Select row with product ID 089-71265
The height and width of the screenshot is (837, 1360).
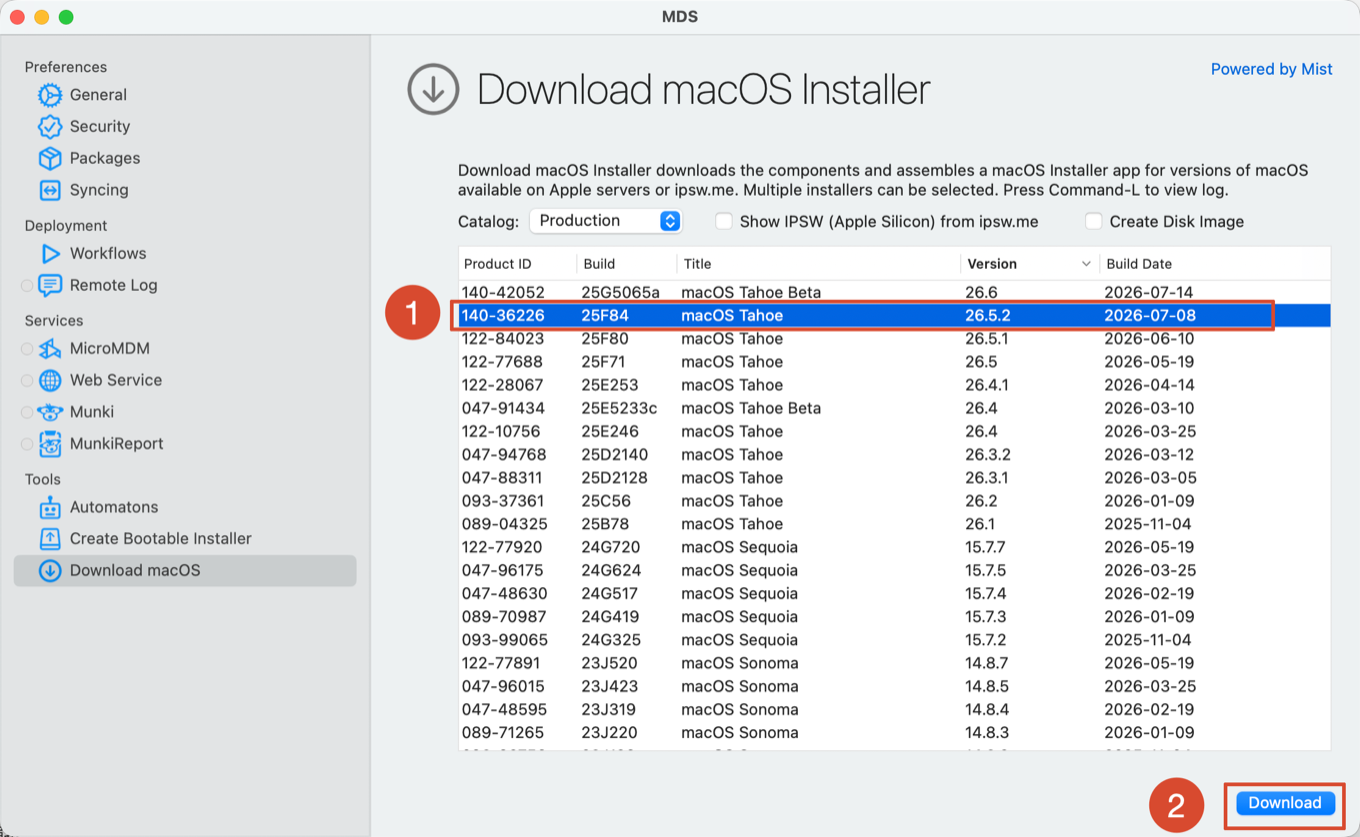895,733
